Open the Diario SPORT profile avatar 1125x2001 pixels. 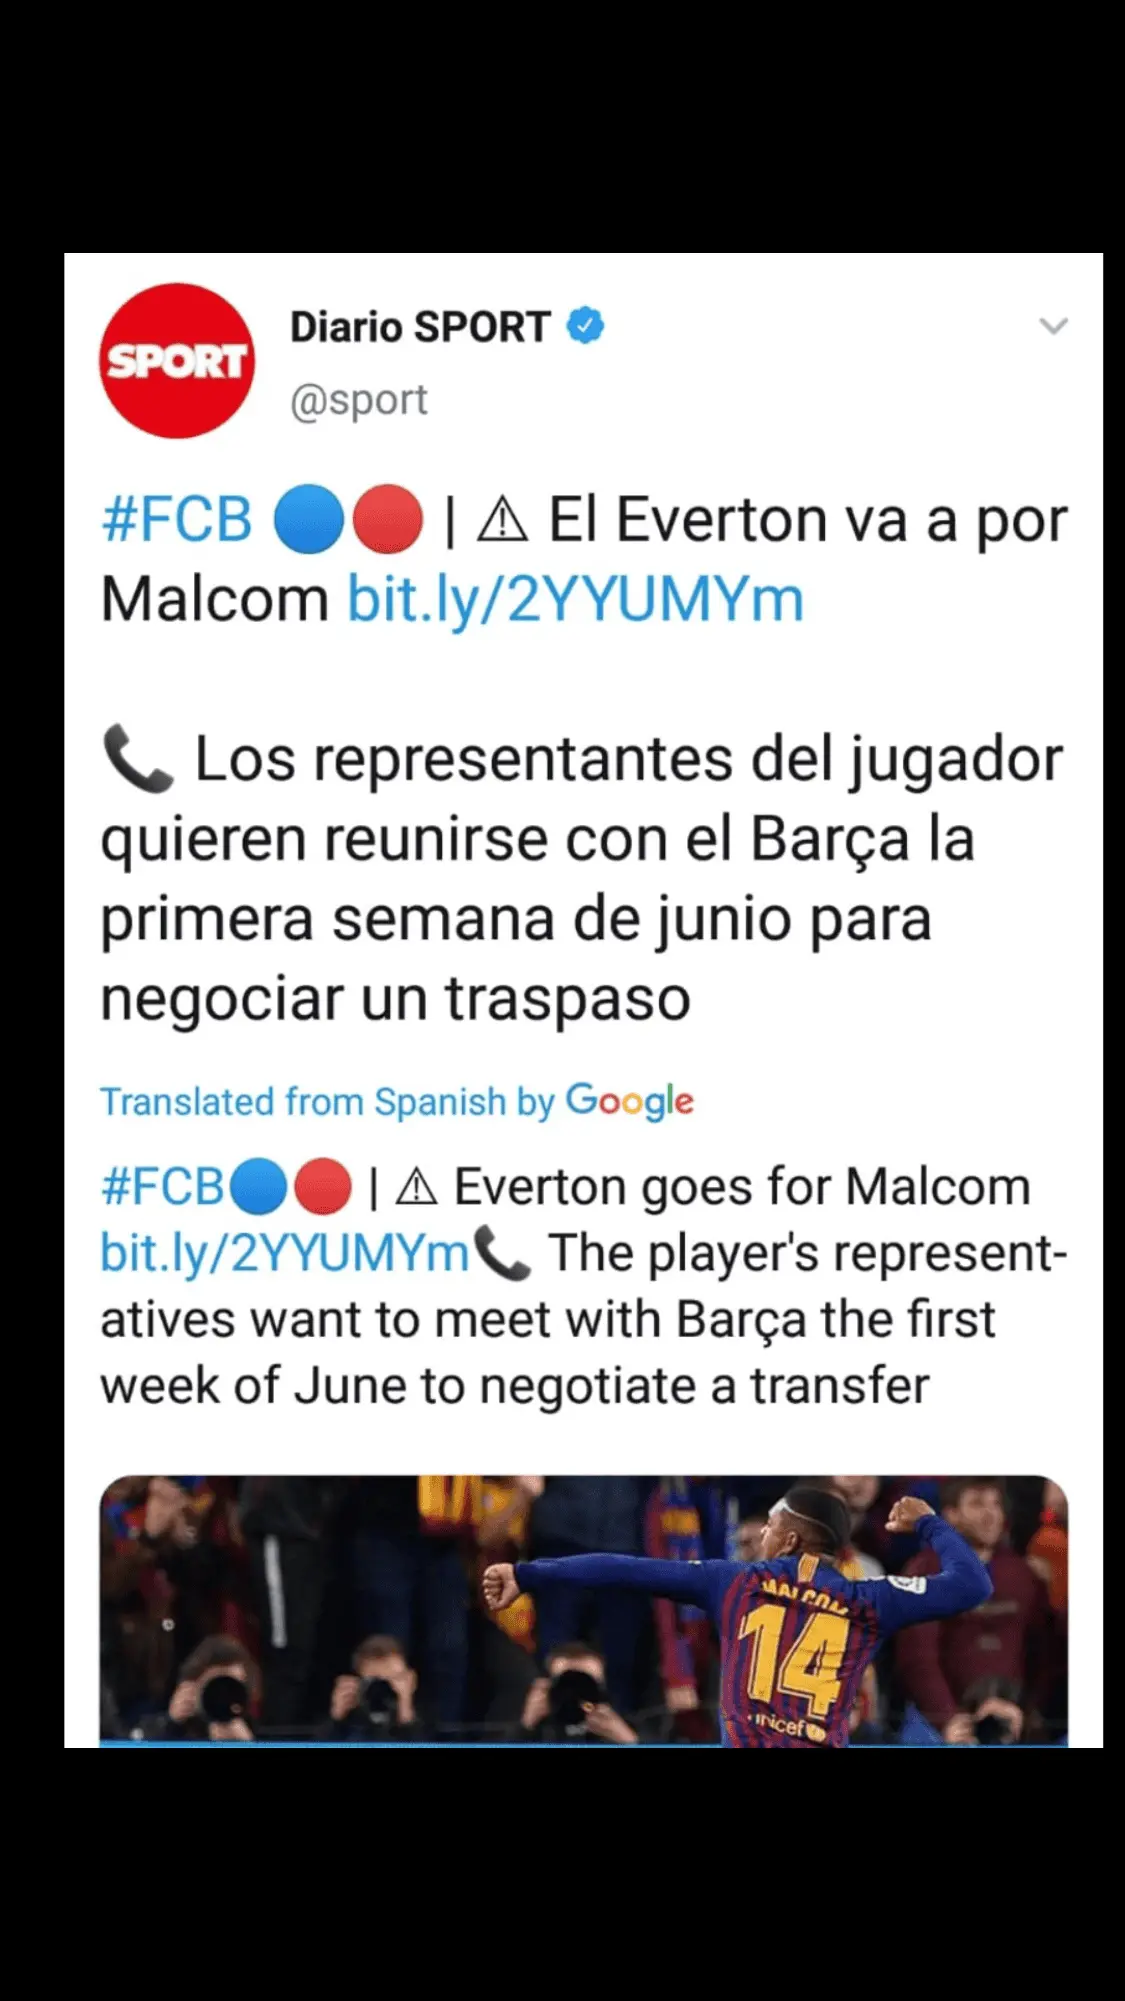(x=177, y=361)
